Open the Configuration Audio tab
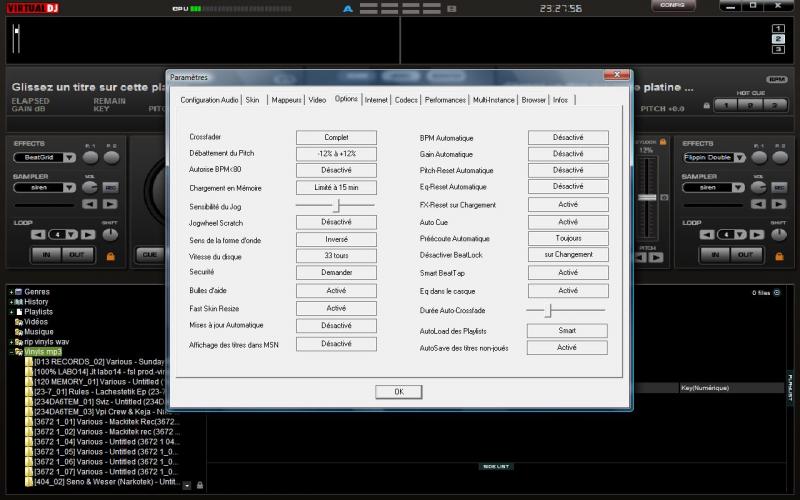Image resolution: width=800 pixels, height=500 pixels. [209, 100]
